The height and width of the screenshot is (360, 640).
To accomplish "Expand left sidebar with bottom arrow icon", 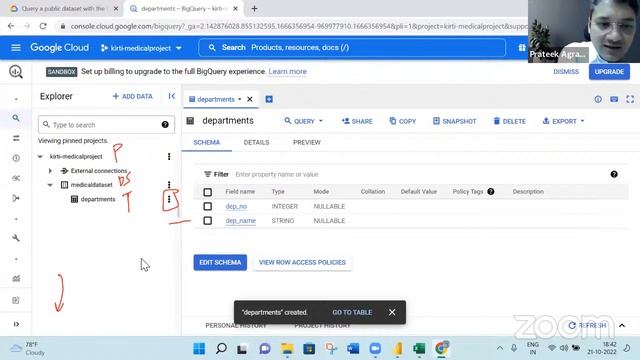I will tap(16, 324).
